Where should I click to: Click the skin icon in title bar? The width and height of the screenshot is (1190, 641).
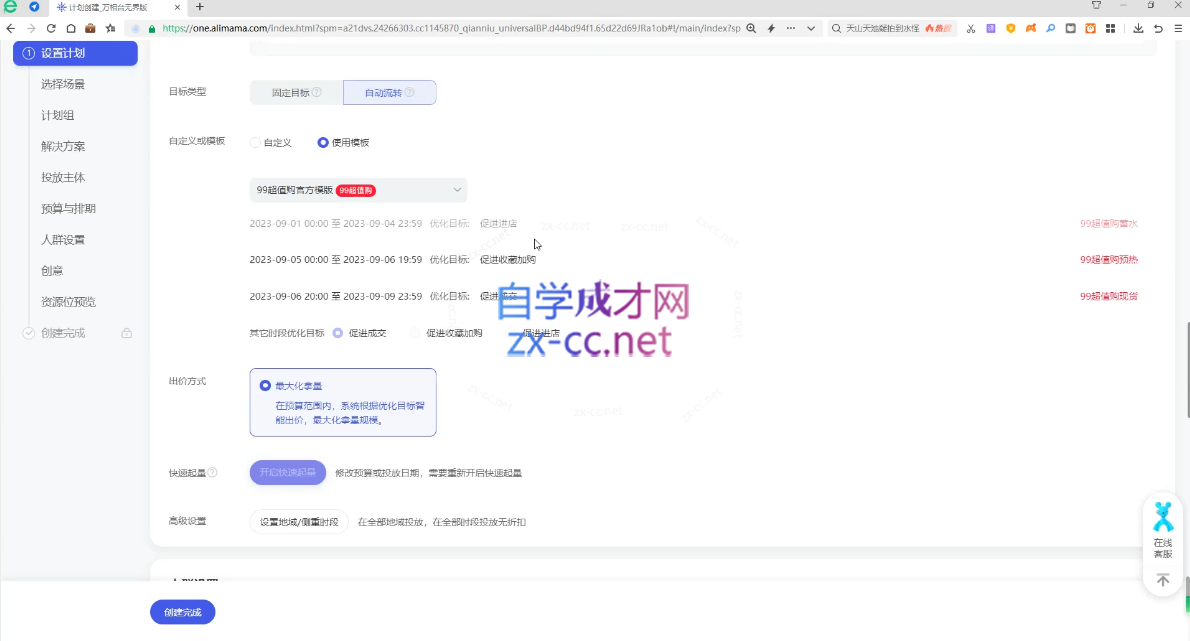(x=1096, y=5)
